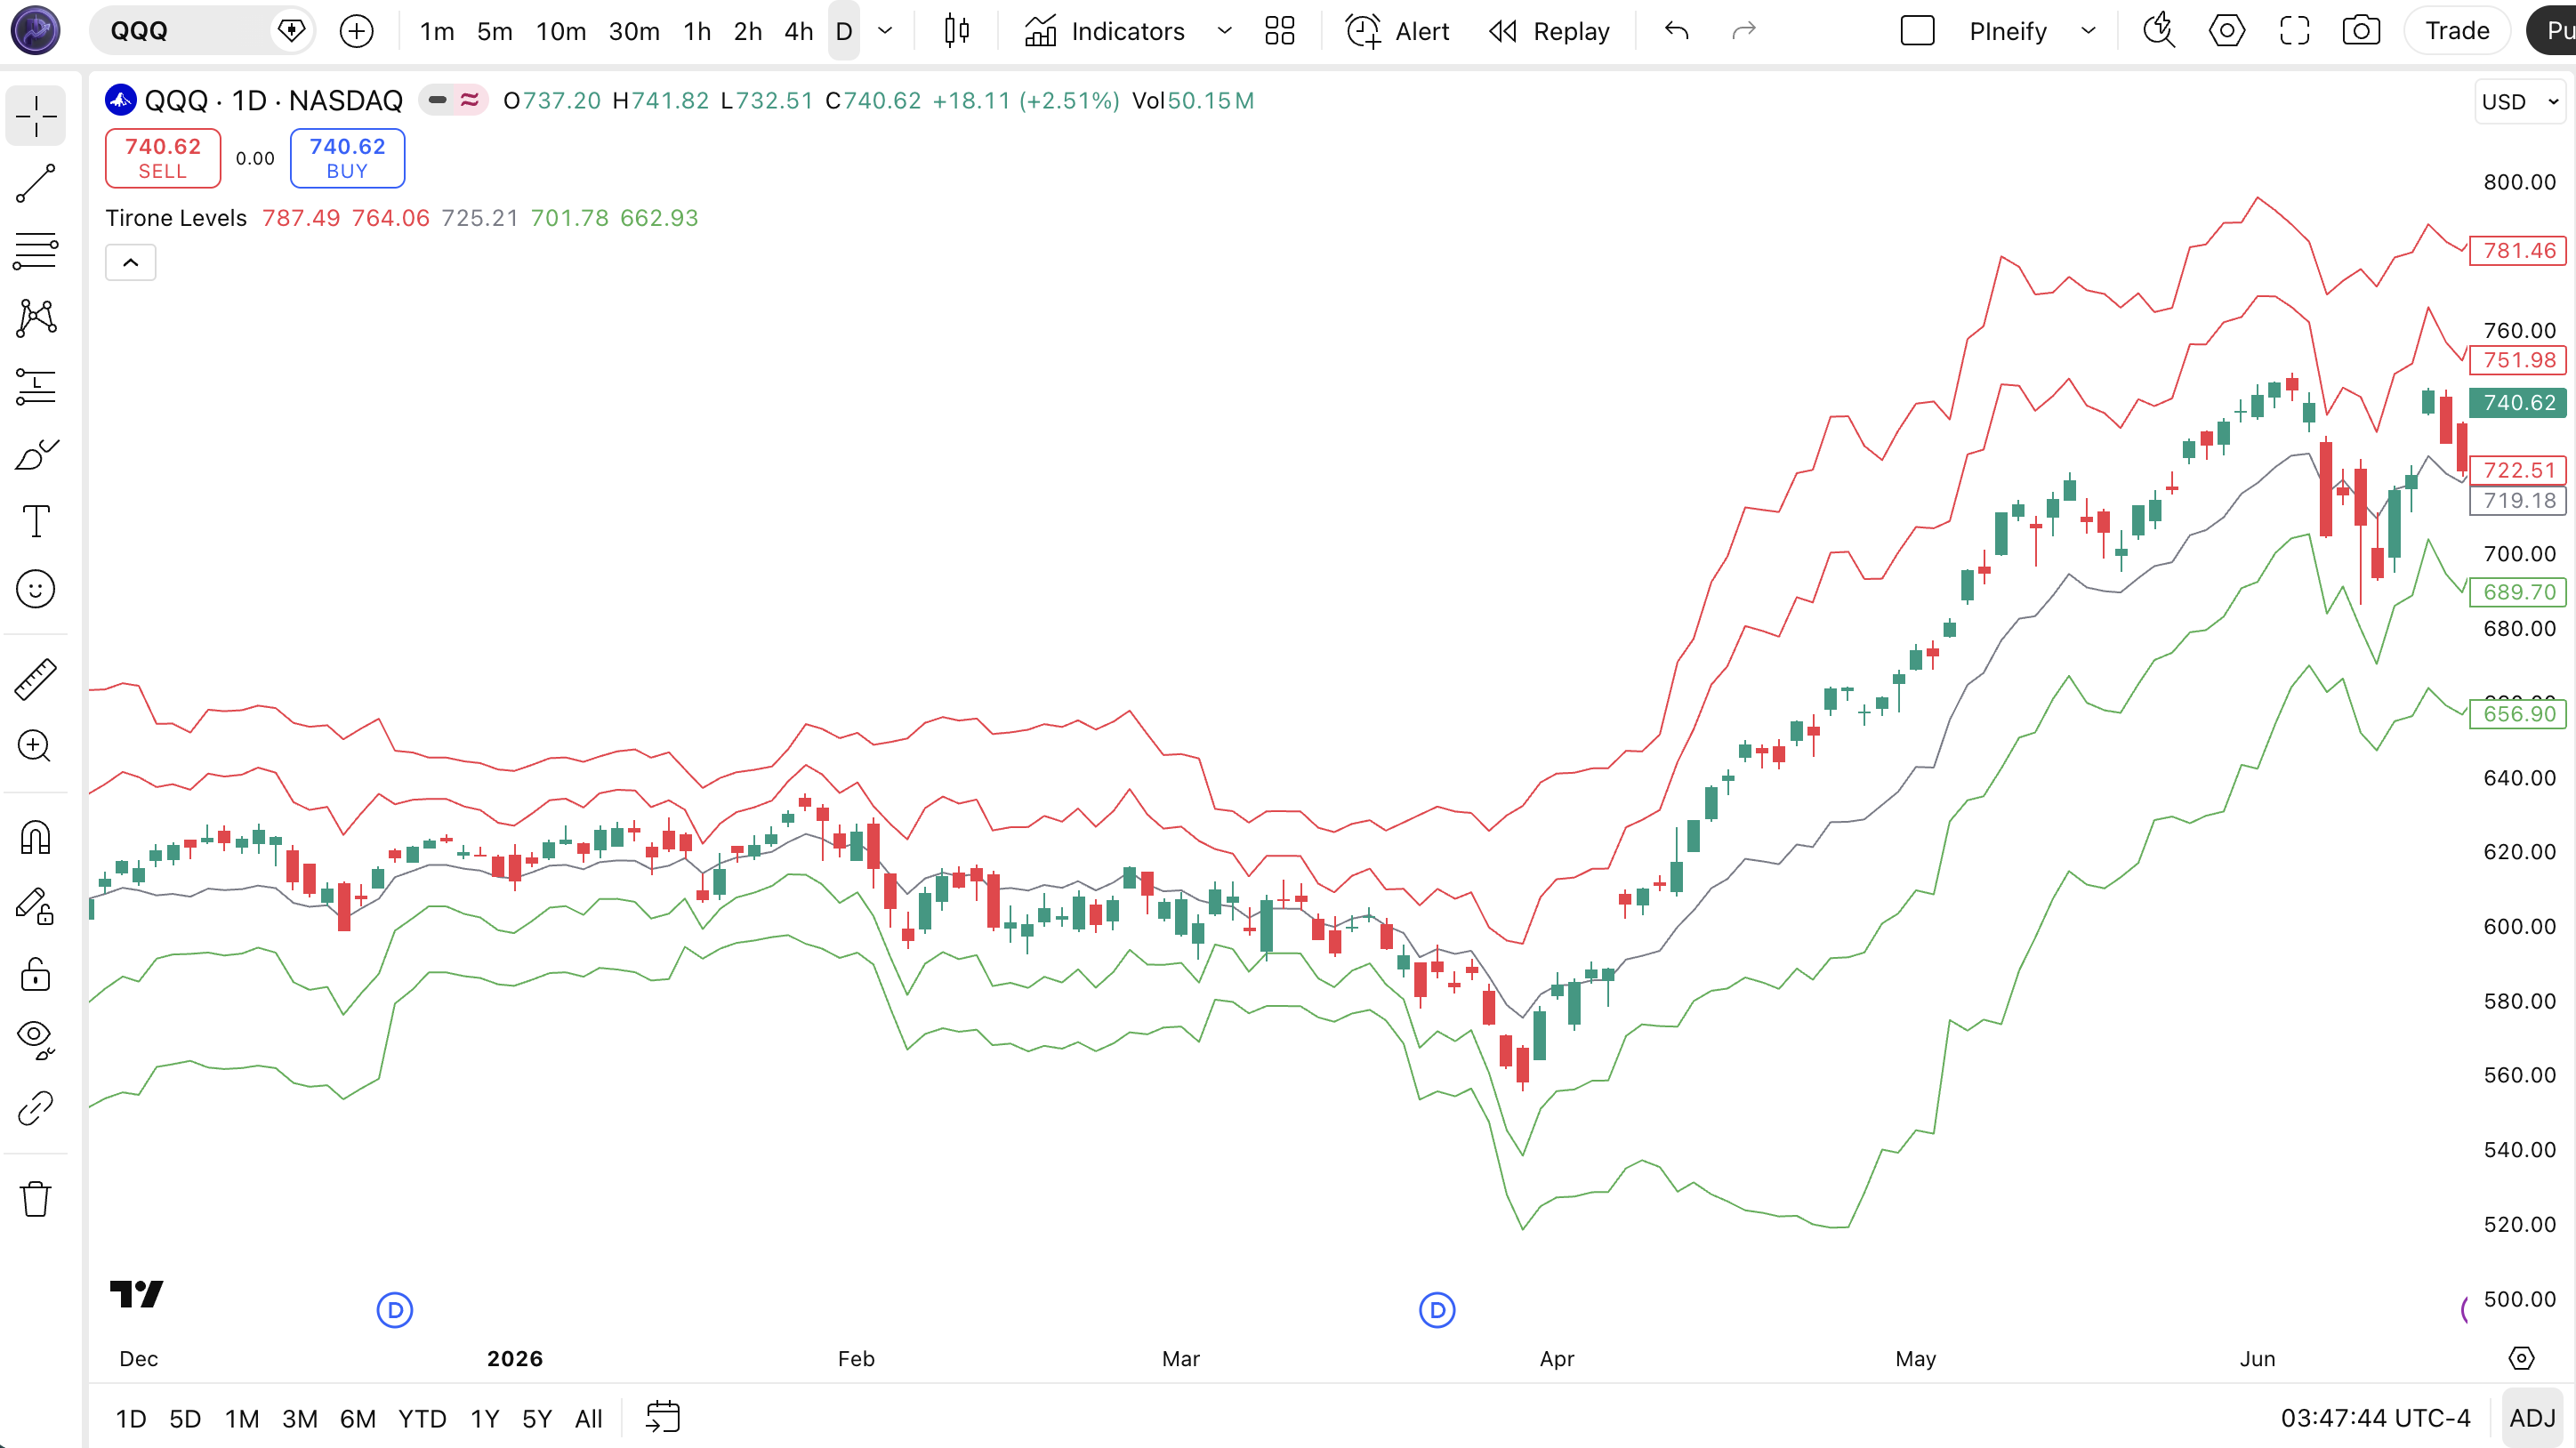The width and height of the screenshot is (2576, 1448).
Task: Redo the last action
Action: tap(1744, 31)
